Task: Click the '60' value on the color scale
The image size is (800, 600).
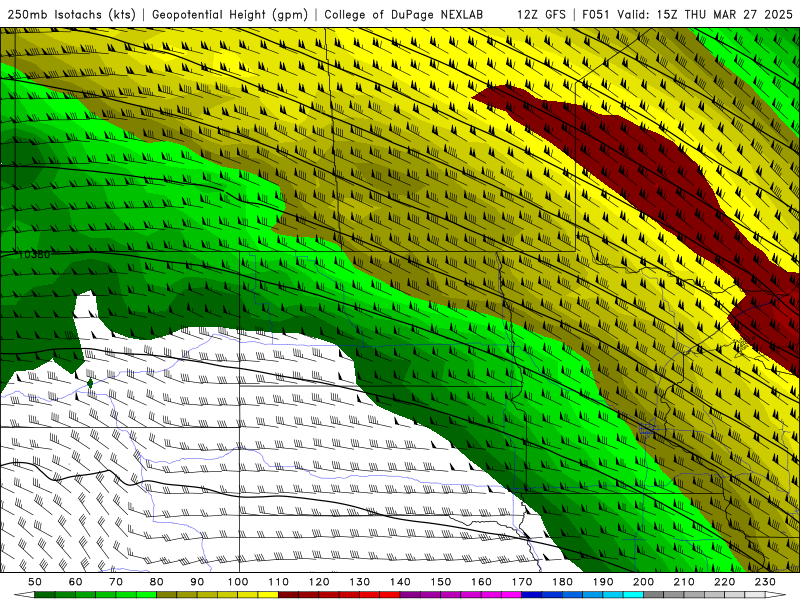Action: tap(76, 582)
